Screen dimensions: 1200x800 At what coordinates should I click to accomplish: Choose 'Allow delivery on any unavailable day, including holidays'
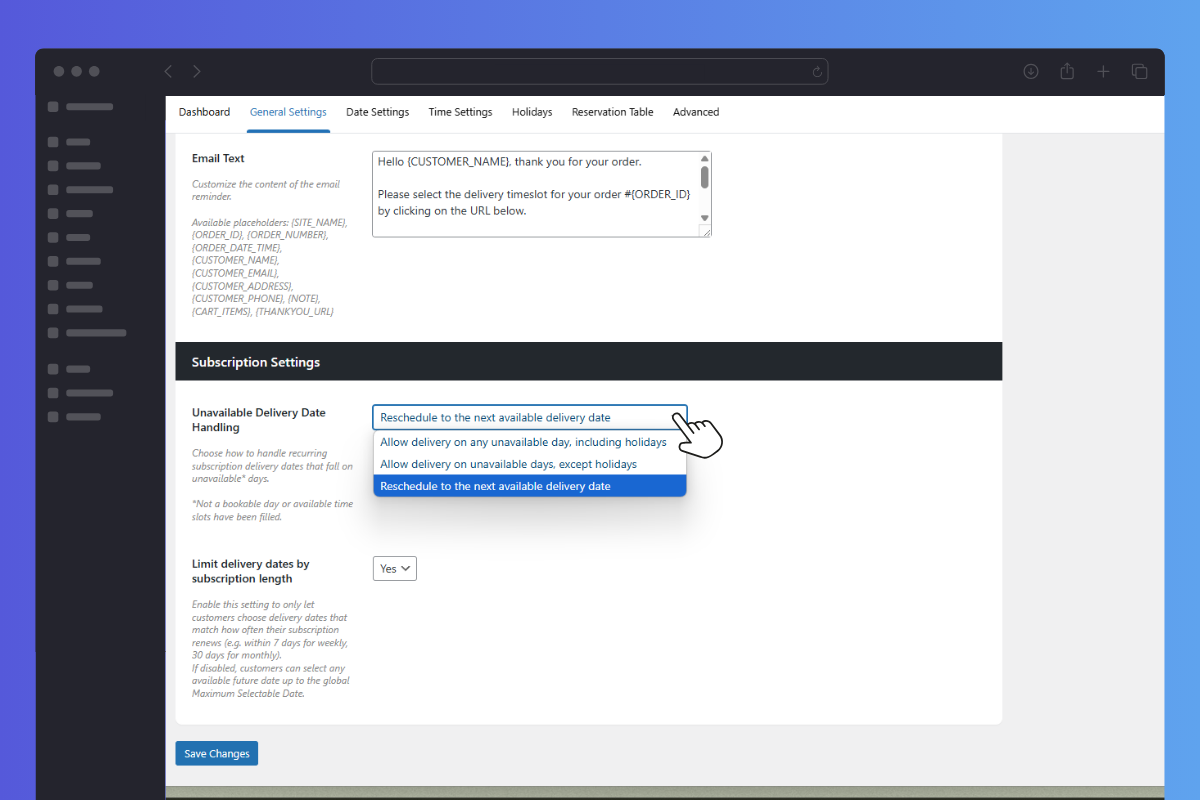523,442
